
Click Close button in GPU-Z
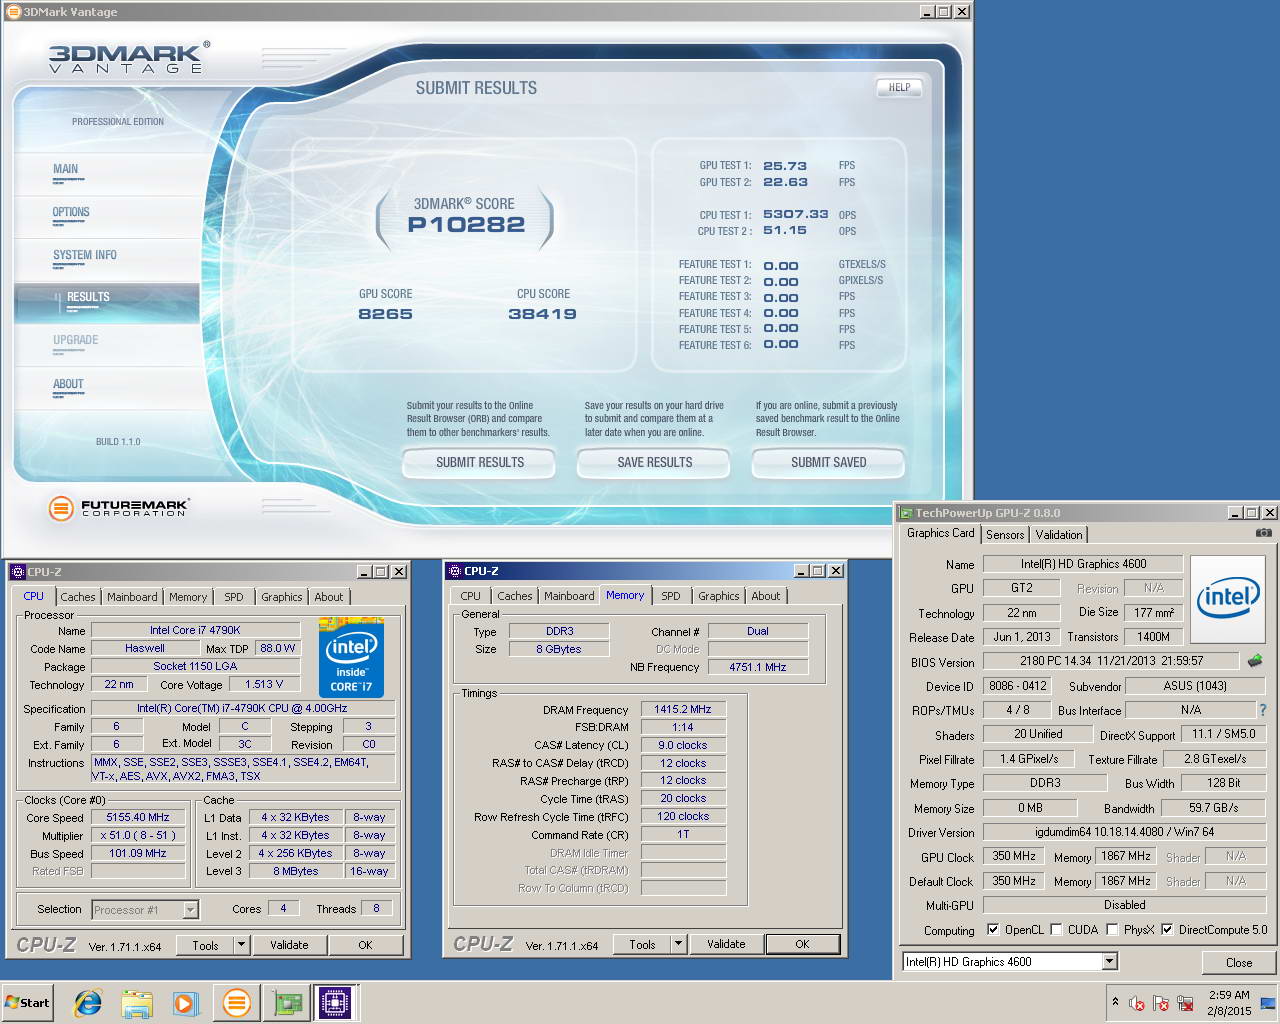click(x=1239, y=962)
